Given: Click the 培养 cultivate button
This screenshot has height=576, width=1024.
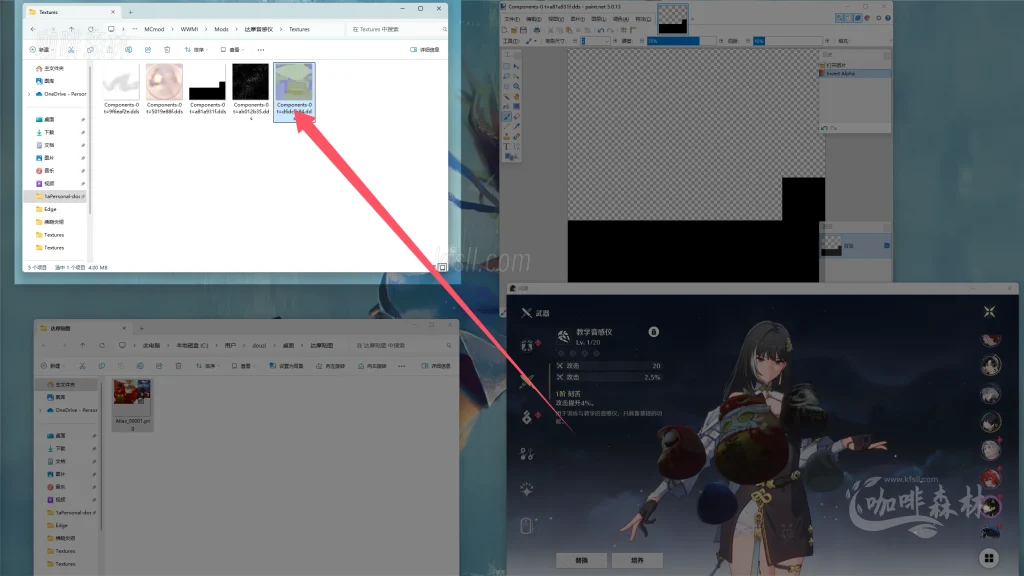Looking at the screenshot, I should [637, 559].
